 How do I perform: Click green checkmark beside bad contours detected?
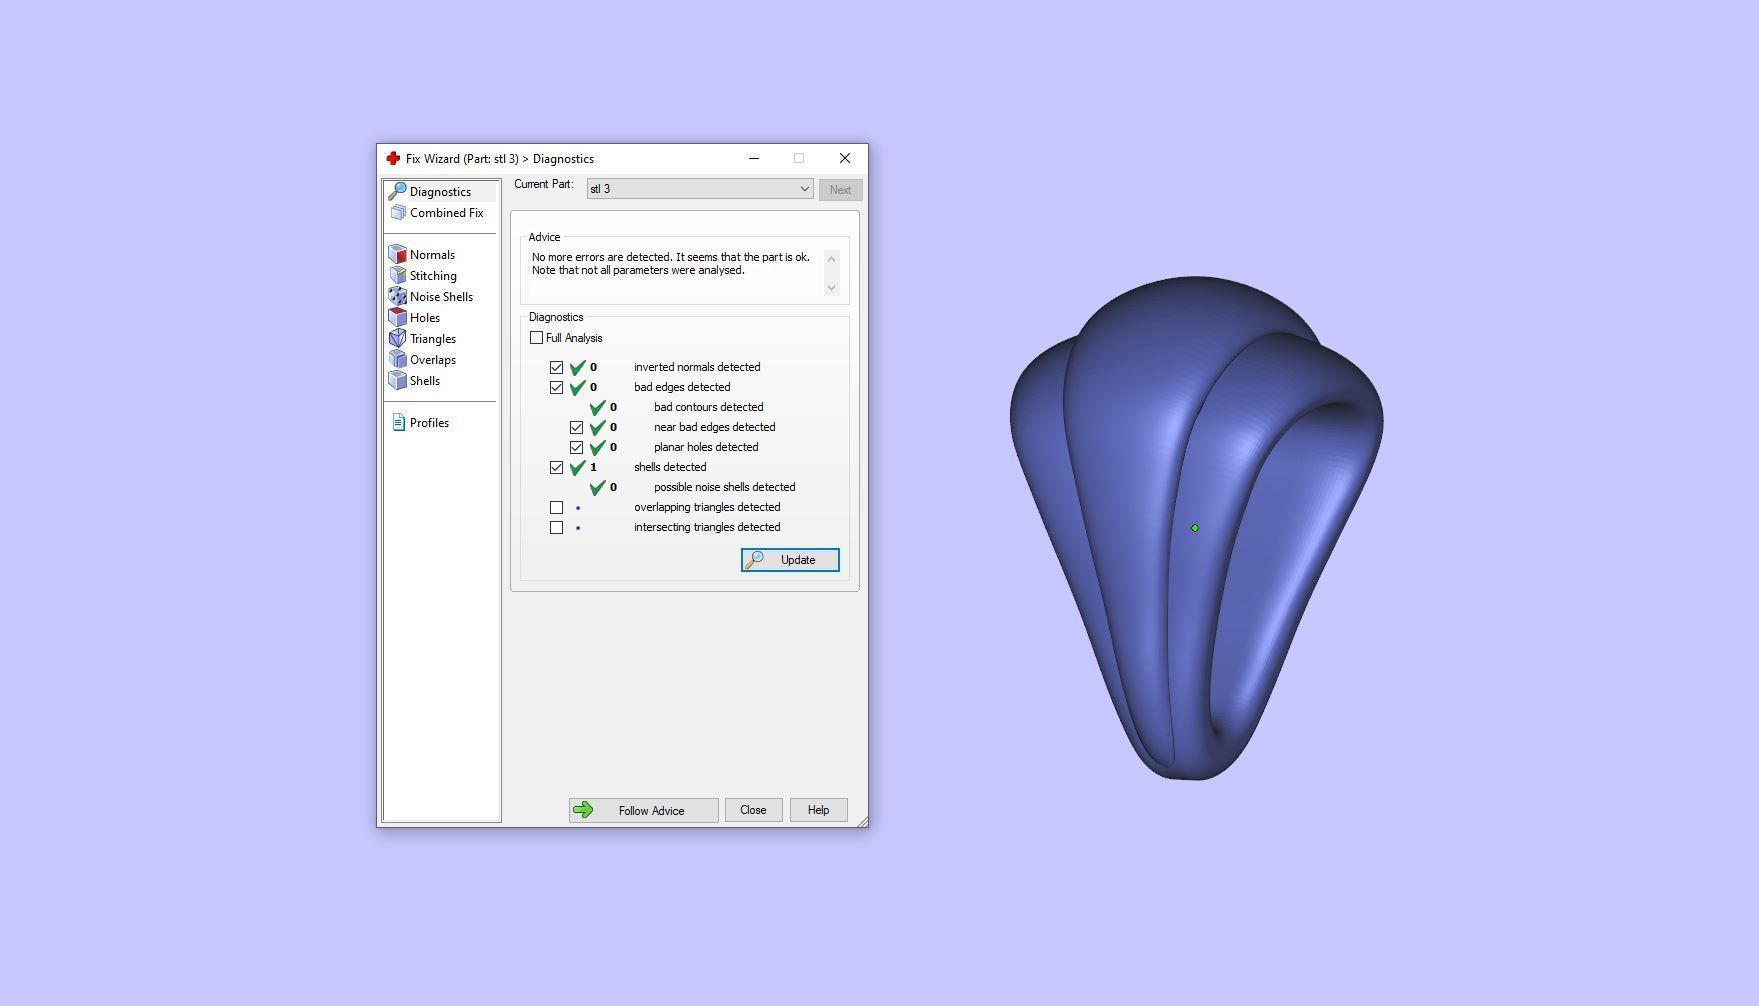pyautogui.click(x=597, y=407)
